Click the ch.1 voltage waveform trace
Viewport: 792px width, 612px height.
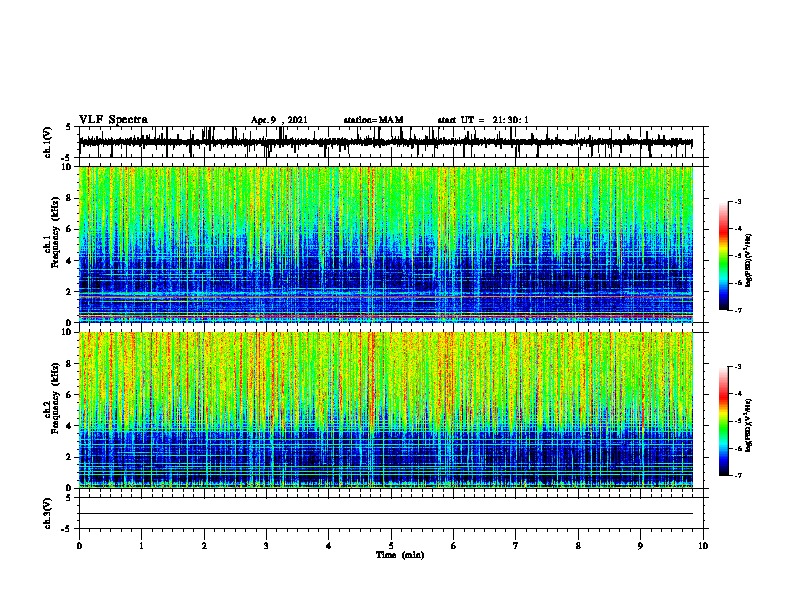pyautogui.click(x=386, y=142)
